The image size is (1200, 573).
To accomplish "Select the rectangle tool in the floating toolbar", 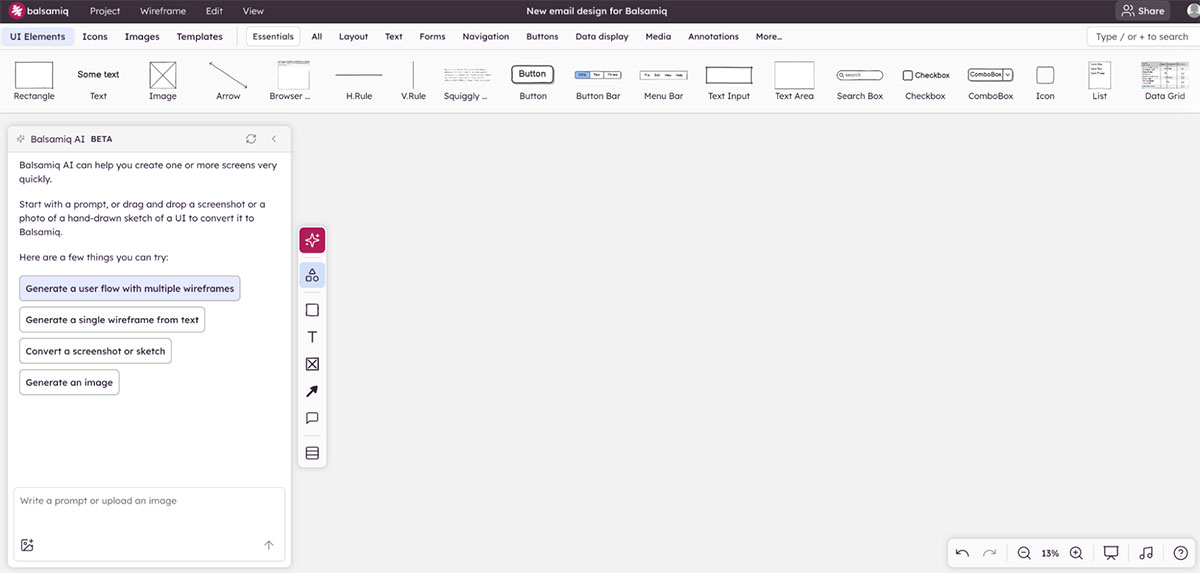I will (x=312, y=310).
